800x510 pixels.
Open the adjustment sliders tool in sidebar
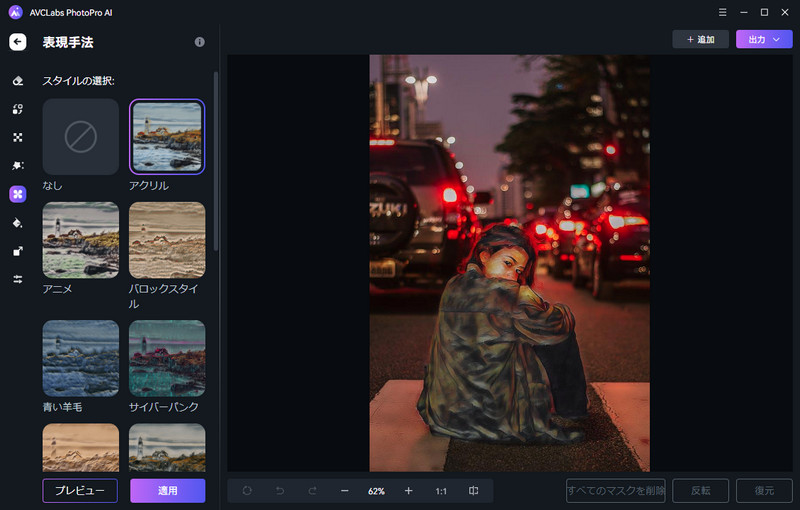(18, 279)
